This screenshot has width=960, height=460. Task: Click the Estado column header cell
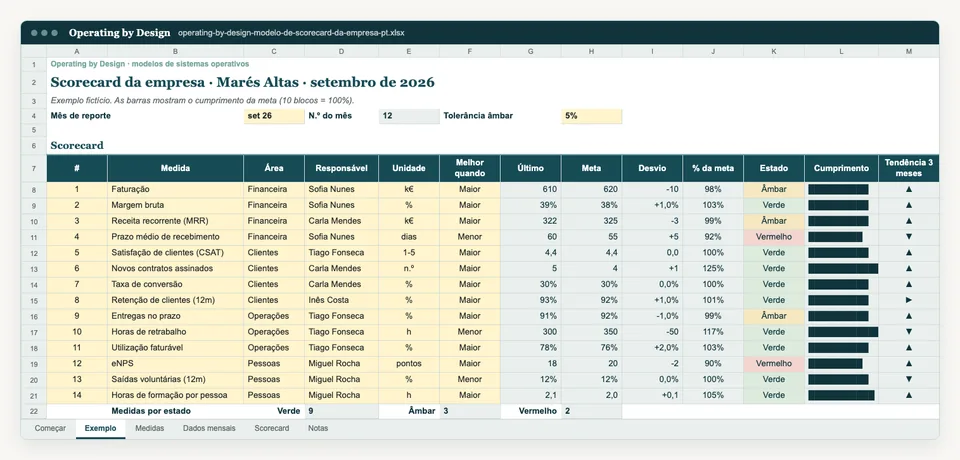(x=774, y=168)
